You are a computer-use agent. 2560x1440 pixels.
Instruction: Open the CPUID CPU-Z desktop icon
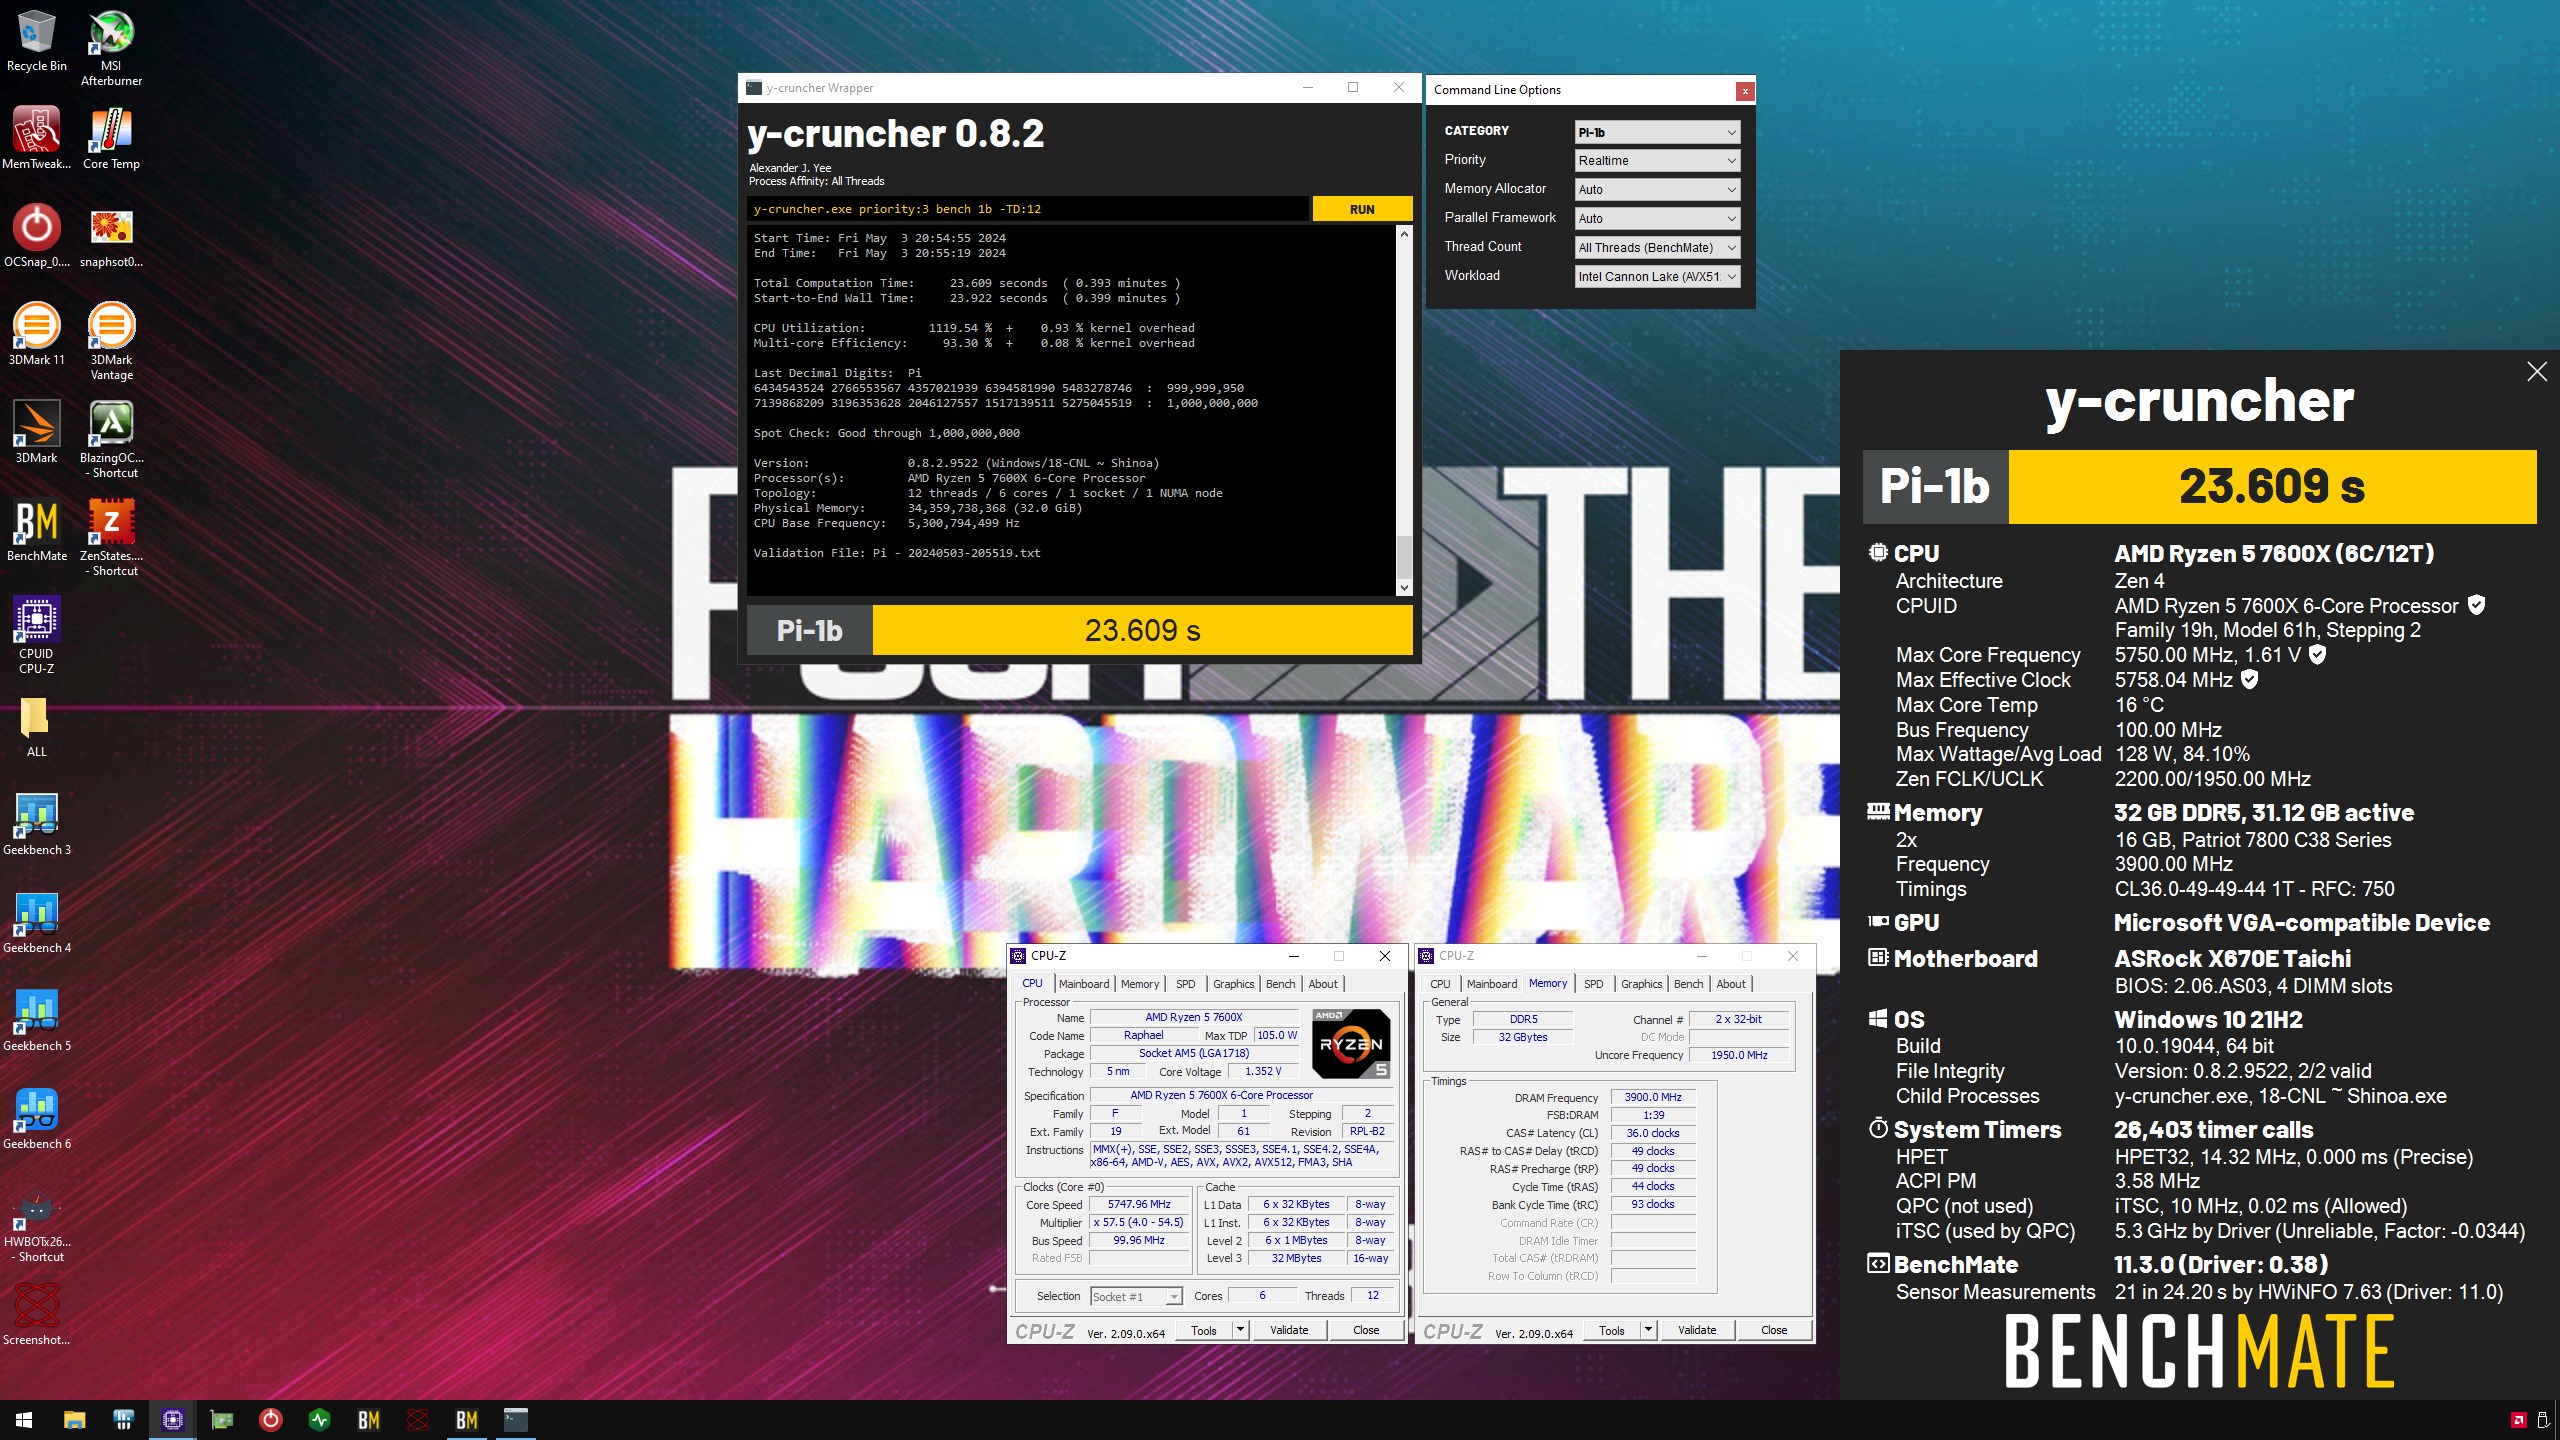pos(37,635)
